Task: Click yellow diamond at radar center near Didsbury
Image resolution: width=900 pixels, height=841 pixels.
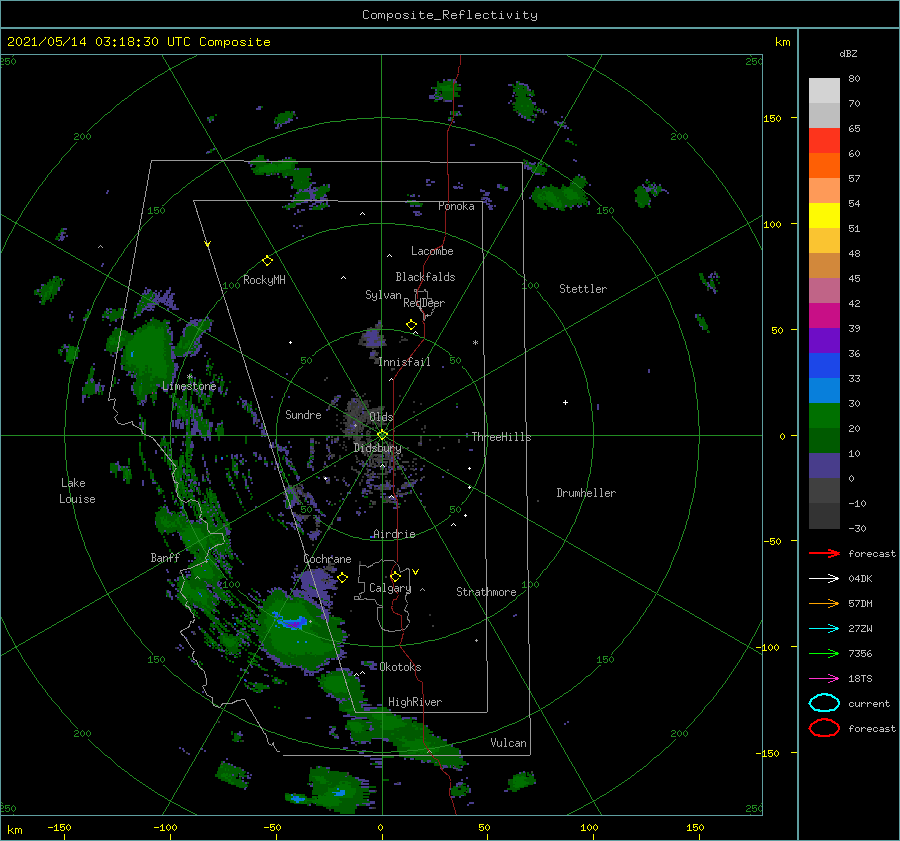Action: pyautogui.click(x=382, y=435)
